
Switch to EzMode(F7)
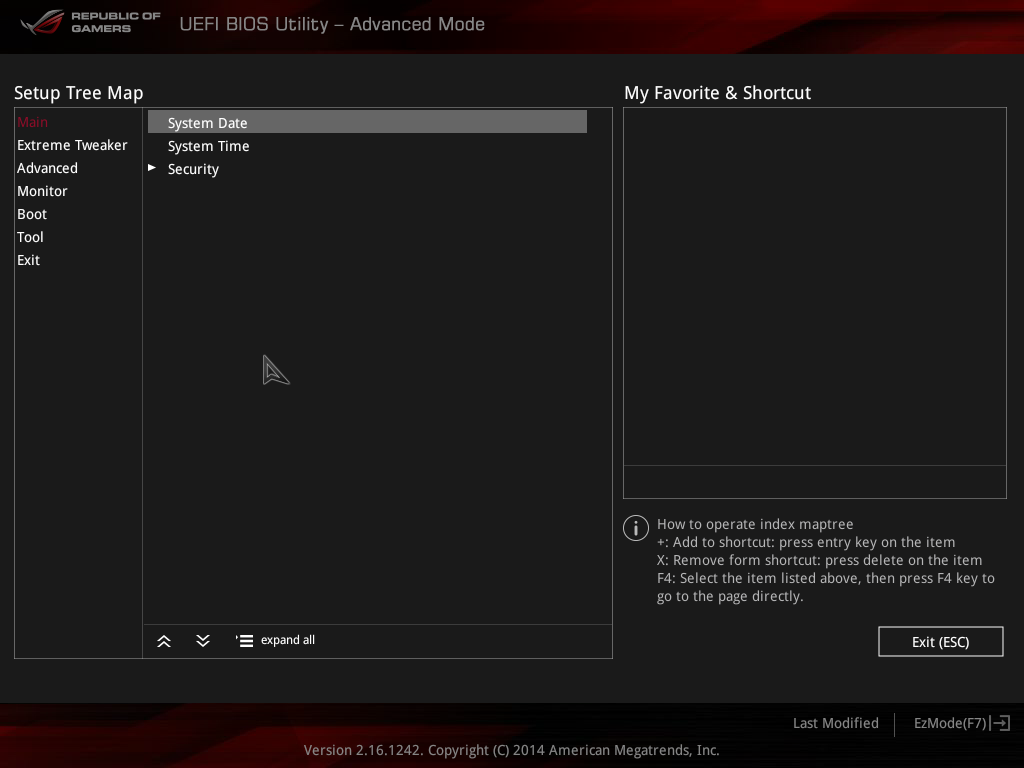950,723
